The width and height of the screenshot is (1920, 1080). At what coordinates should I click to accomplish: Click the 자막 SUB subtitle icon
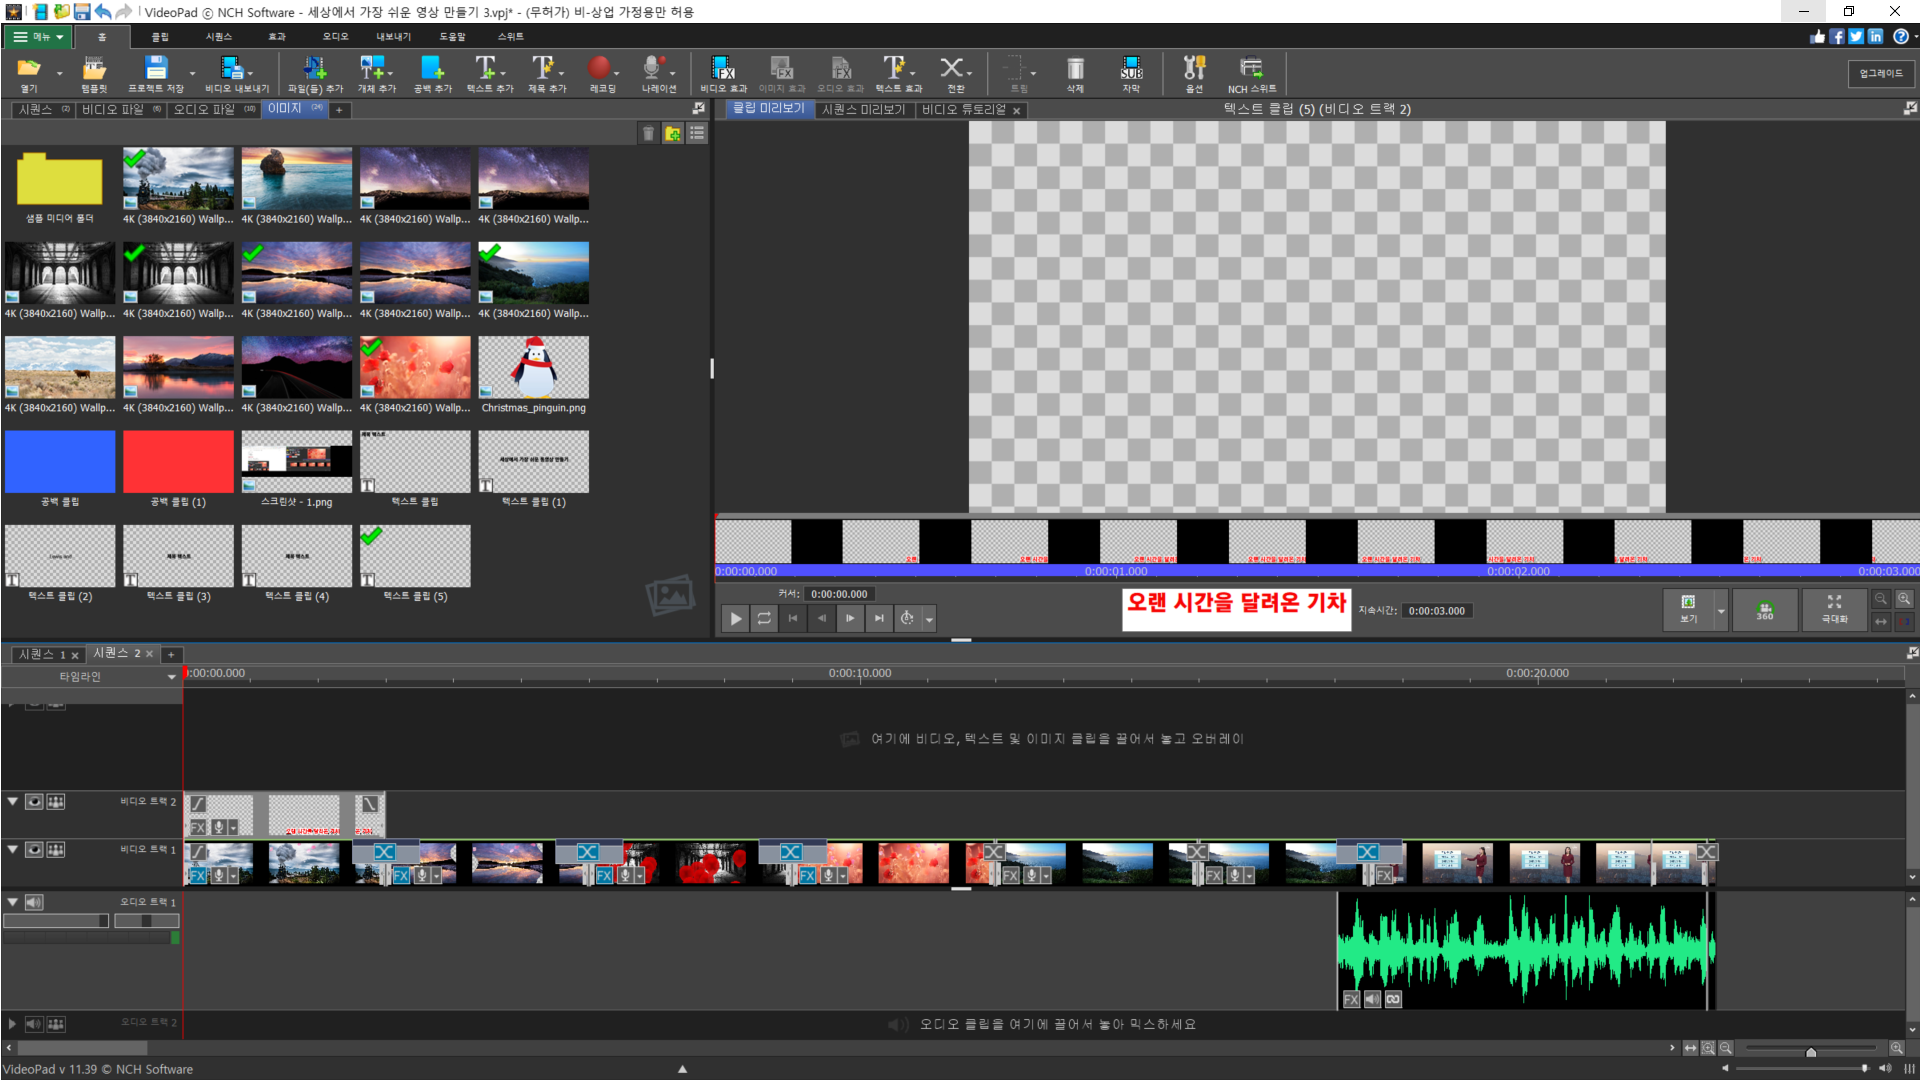point(1131,69)
